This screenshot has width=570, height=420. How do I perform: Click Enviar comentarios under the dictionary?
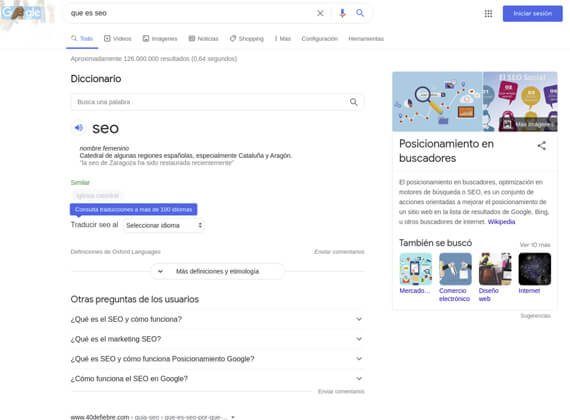pyautogui.click(x=339, y=252)
